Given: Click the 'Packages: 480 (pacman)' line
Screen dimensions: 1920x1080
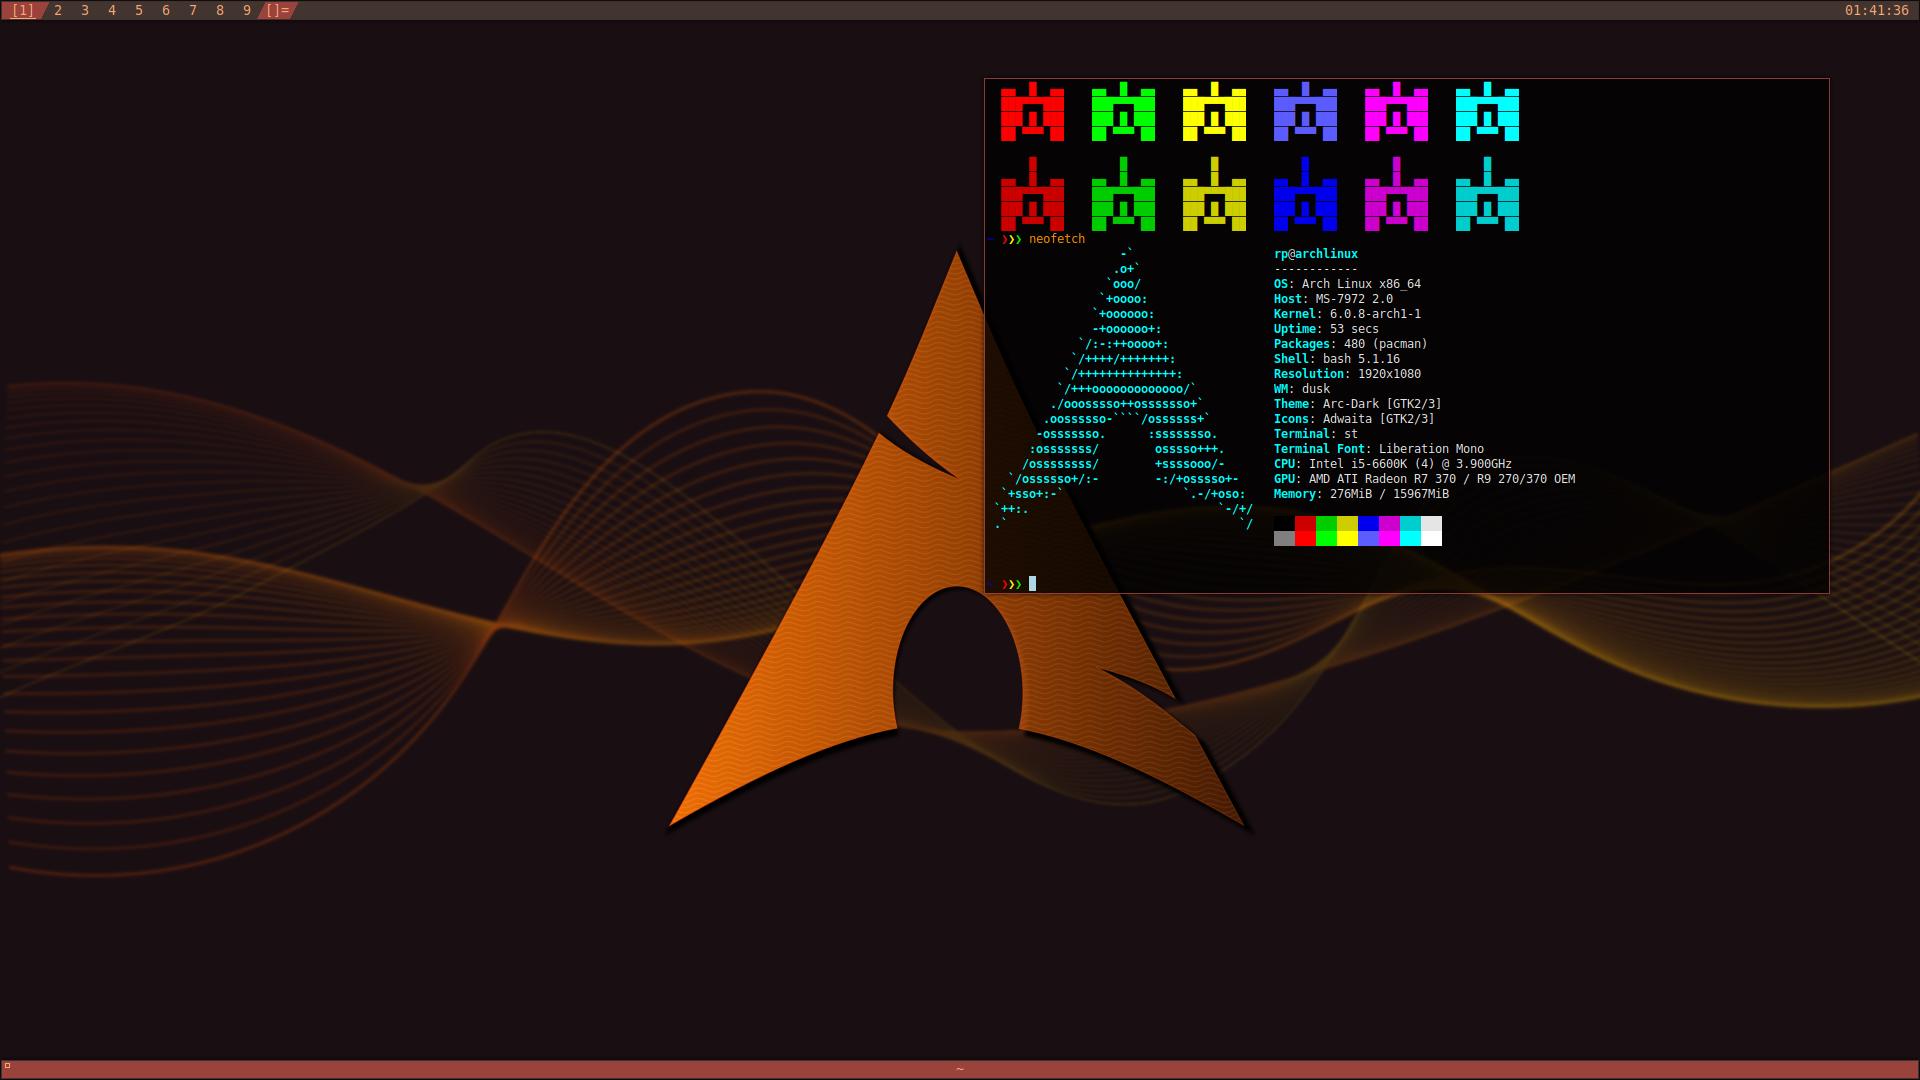Looking at the screenshot, I should pos(1351,344).
